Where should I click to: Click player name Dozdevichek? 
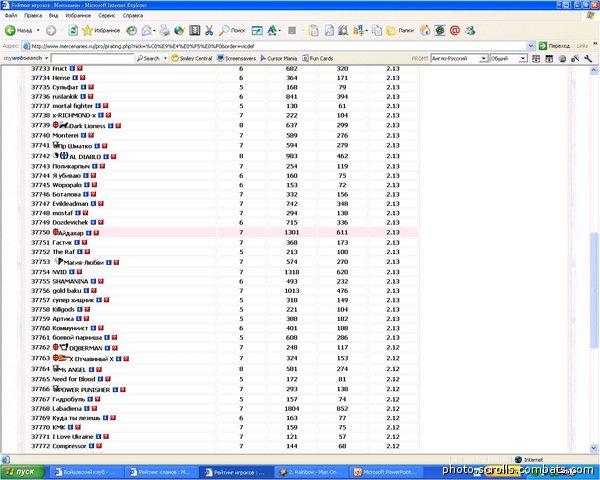click(70, 222)
